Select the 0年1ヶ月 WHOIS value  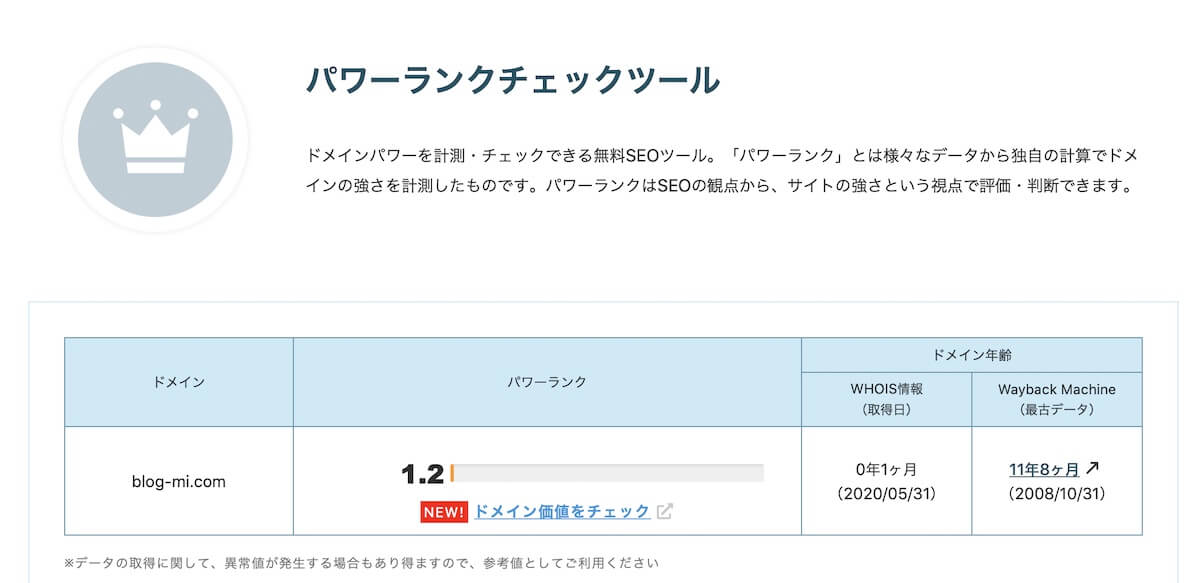click(x=886, y=470)
